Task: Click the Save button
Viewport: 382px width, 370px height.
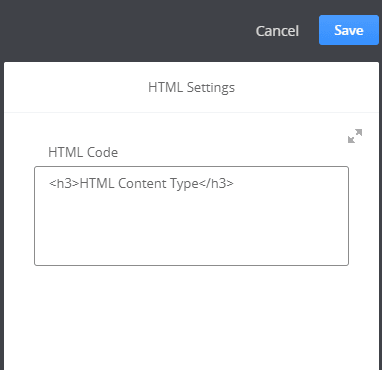Action: pyautogui.click(x=349, y=30)
